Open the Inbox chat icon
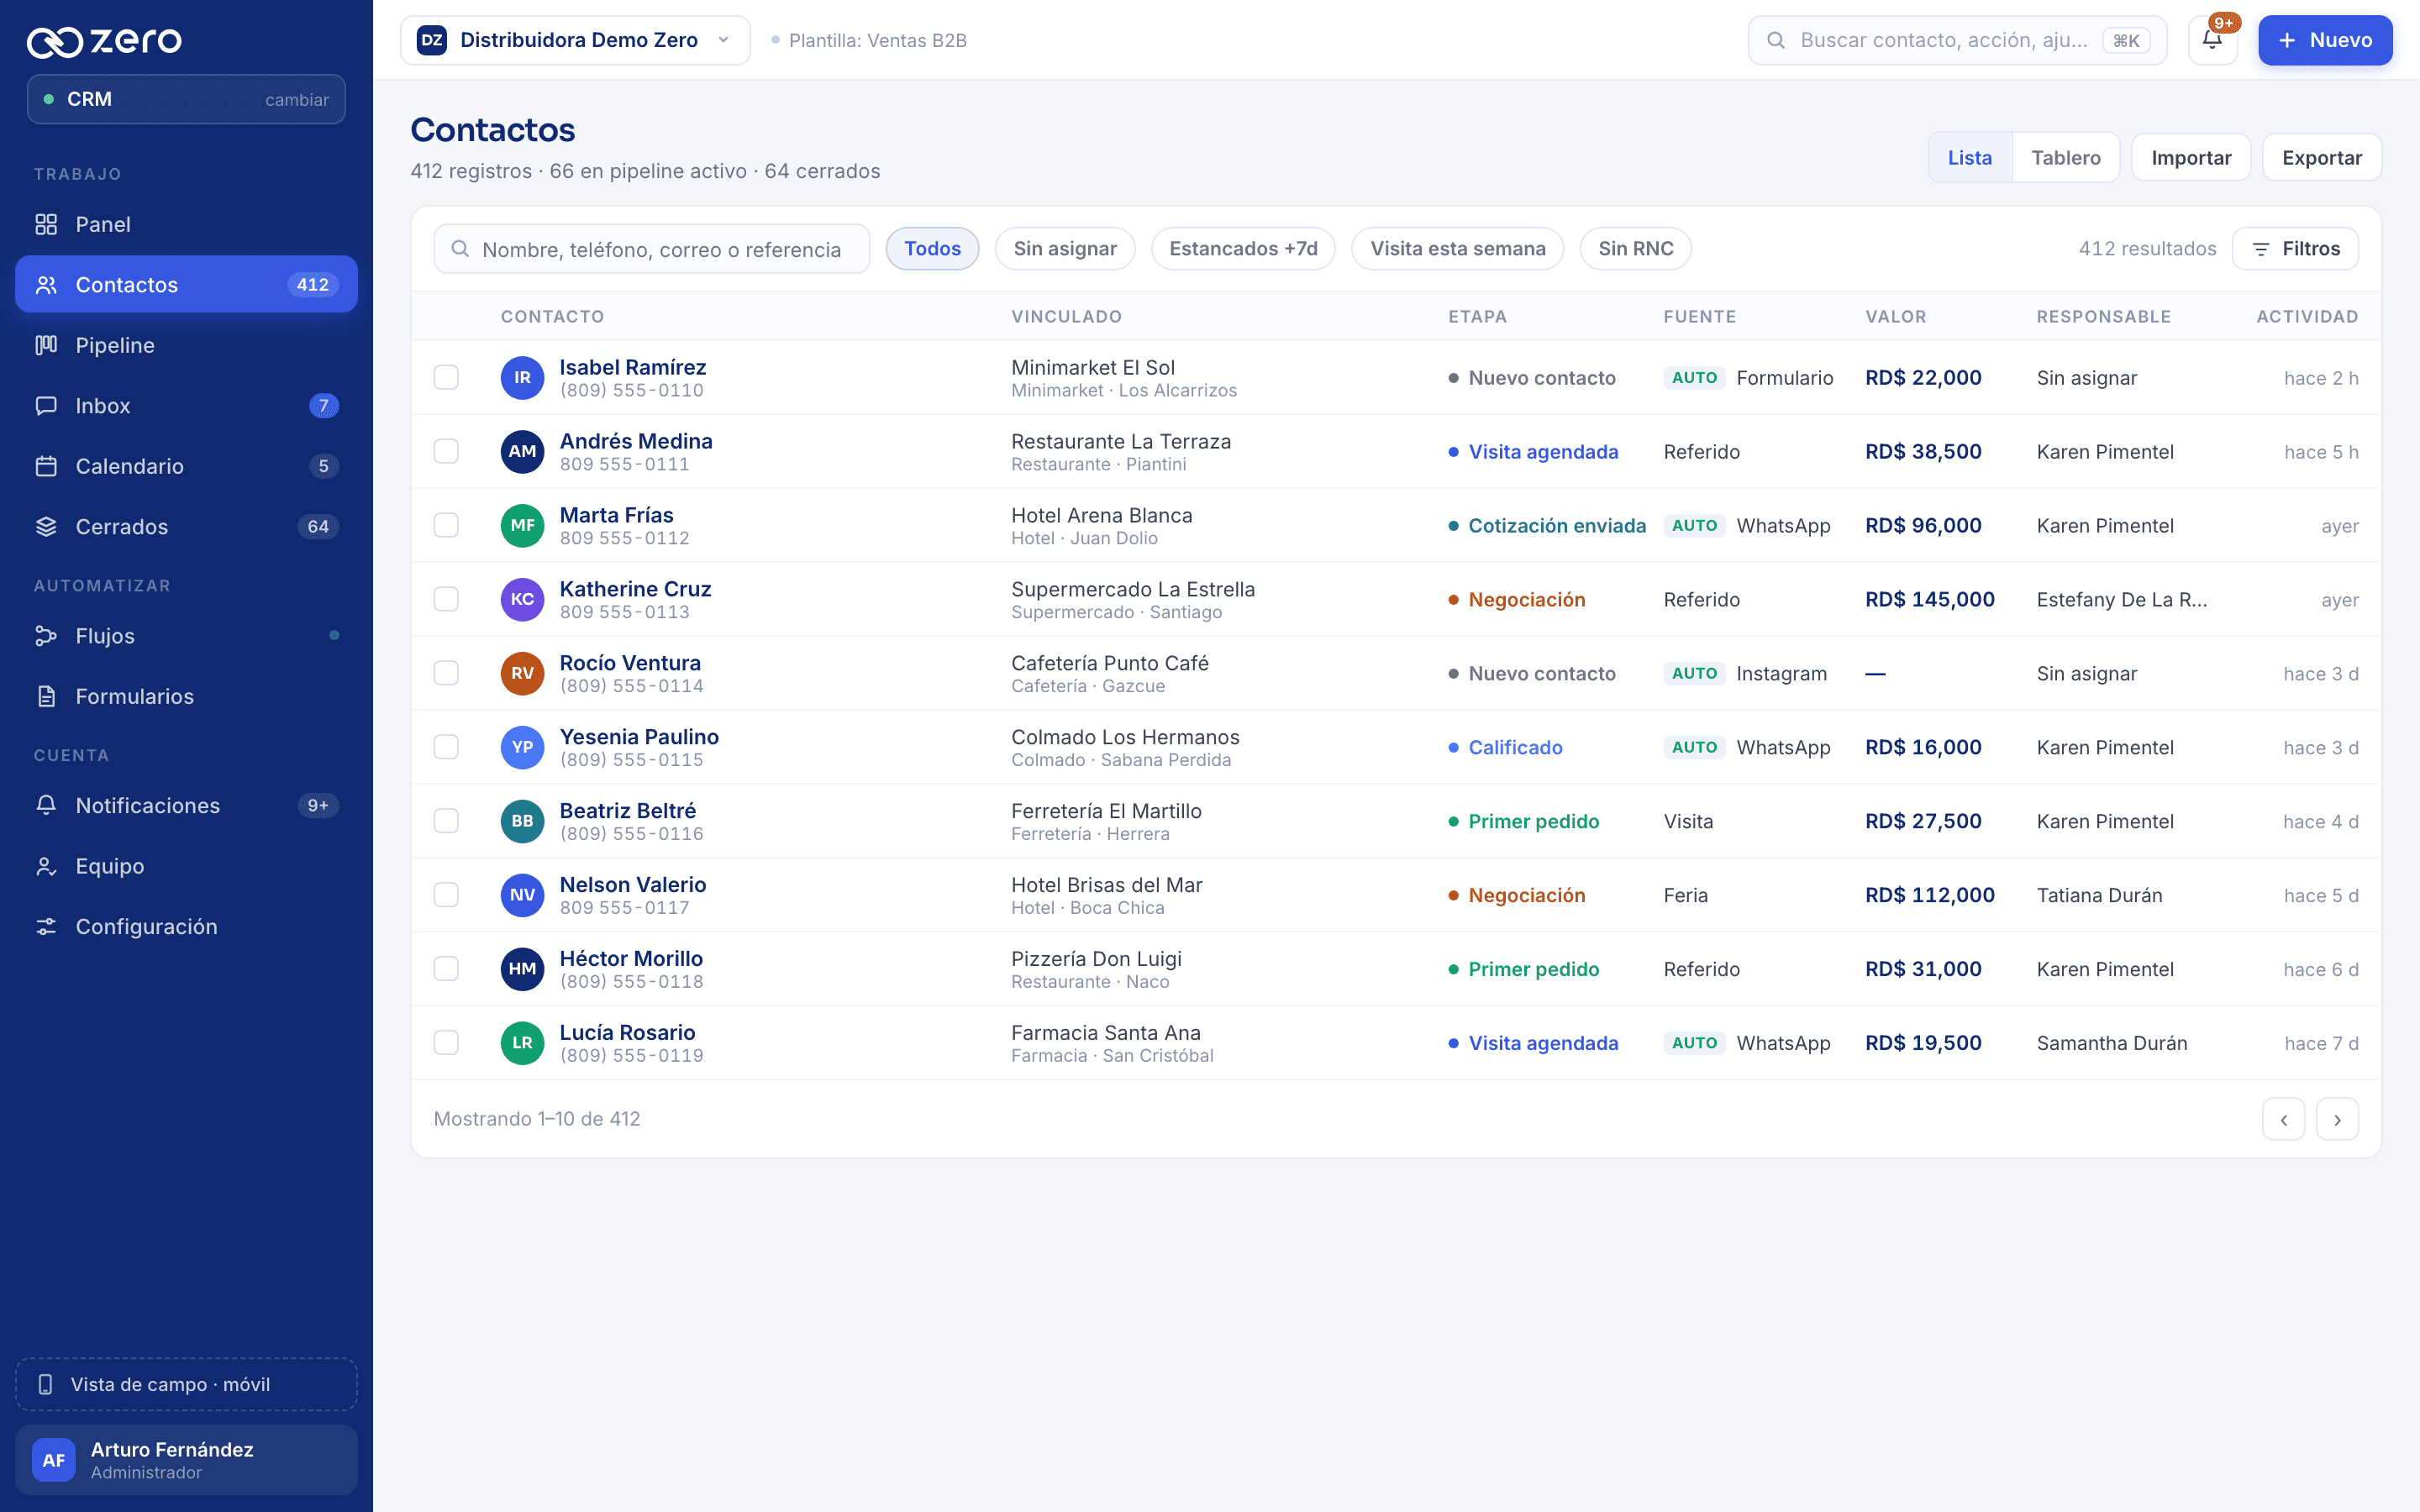The width and height of the screenshot is (2420, 1512). tap(46, 405)
